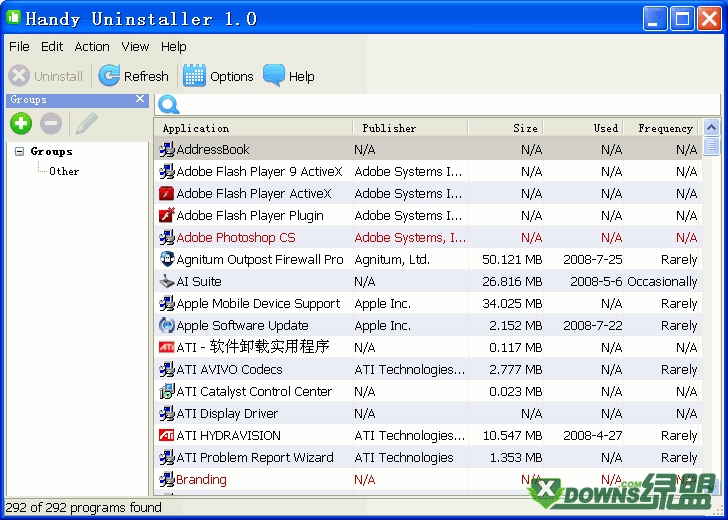Click the list scrollbar up arrow
The width and height of the screenshot is (728, 520).
(711, 127)
